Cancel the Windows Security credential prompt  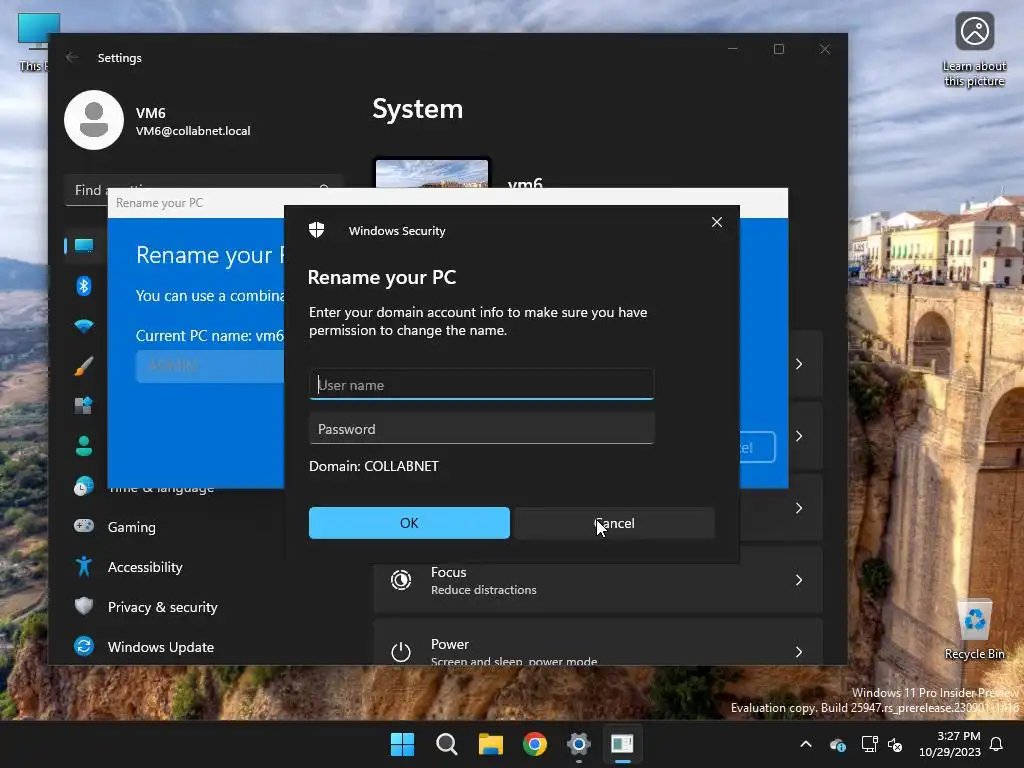pos(614,523)
